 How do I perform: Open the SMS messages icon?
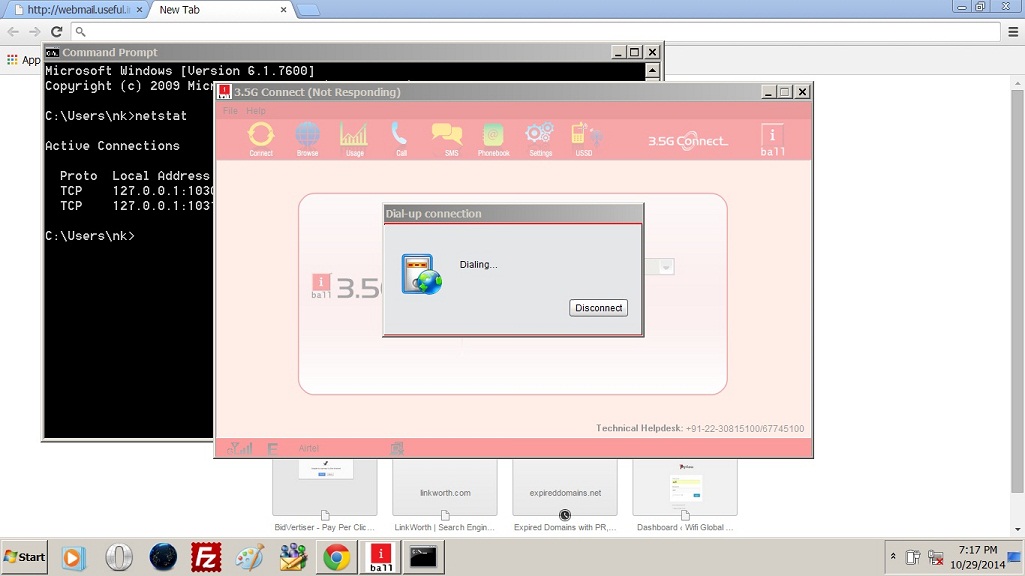pyautogui.click(x=447, y=137)
